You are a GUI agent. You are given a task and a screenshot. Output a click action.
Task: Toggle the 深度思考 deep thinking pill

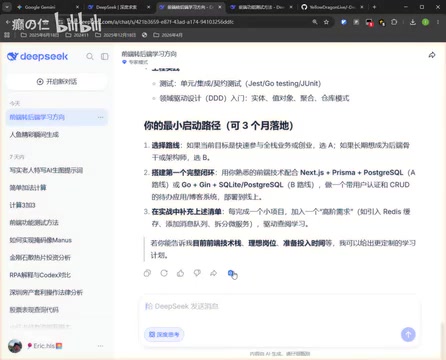pos(164,334)
